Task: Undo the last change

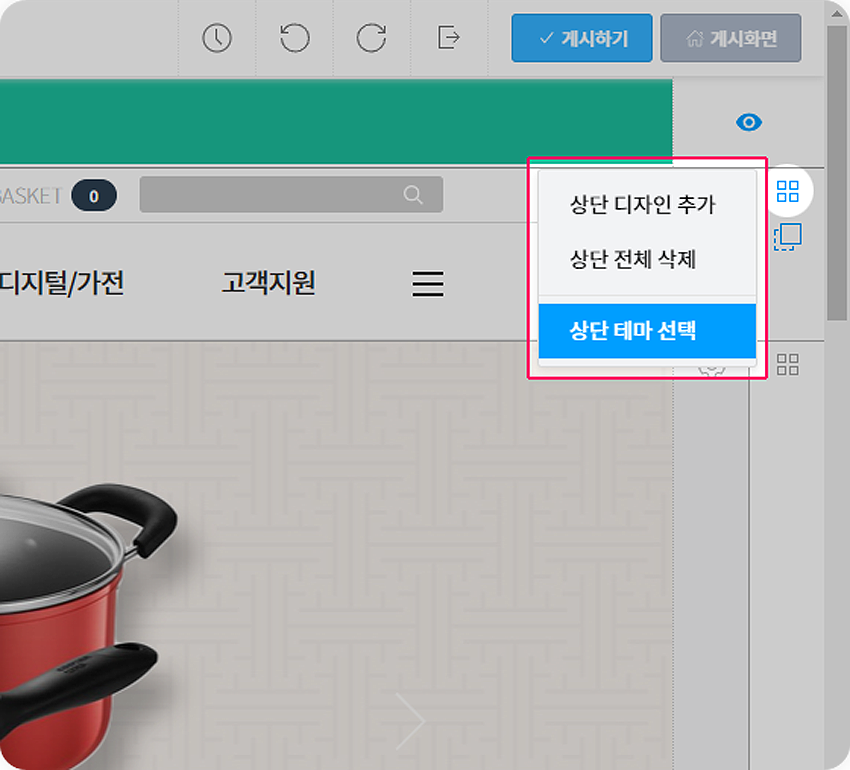Action: [x=293, y=38]
